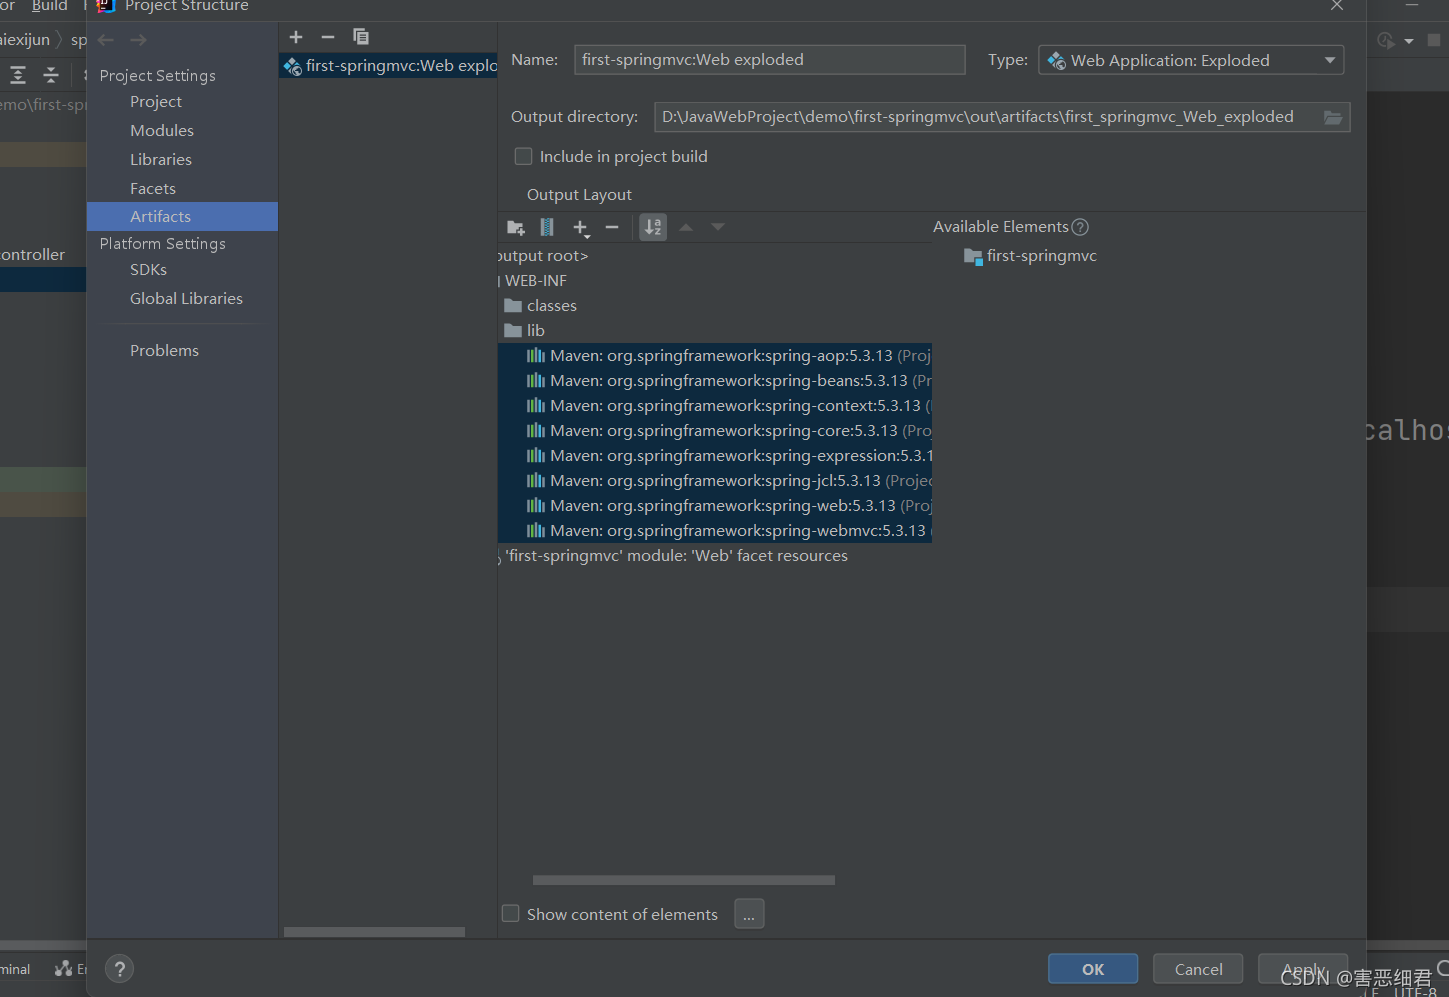Select WEB-INF folder in output tree
The image size is (1449, 997).
[x=535, y=281]
